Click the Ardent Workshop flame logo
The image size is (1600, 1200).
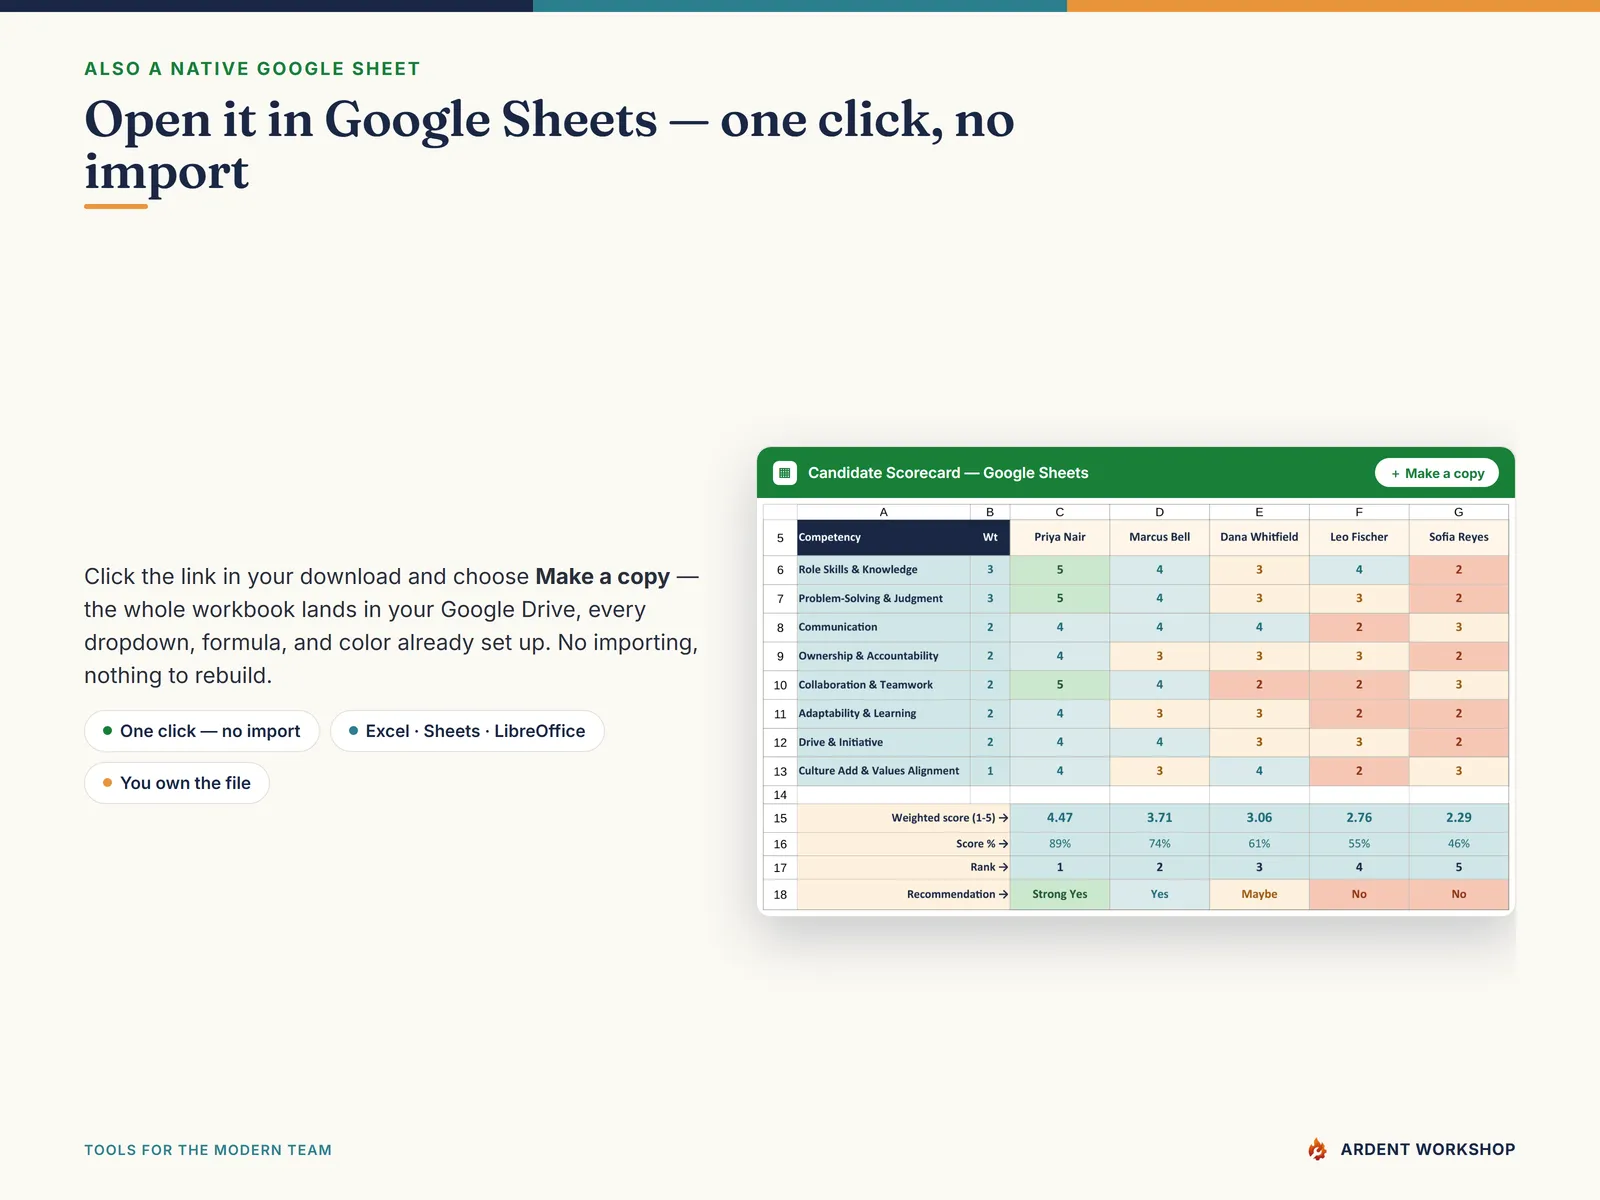(1317, 1150)
